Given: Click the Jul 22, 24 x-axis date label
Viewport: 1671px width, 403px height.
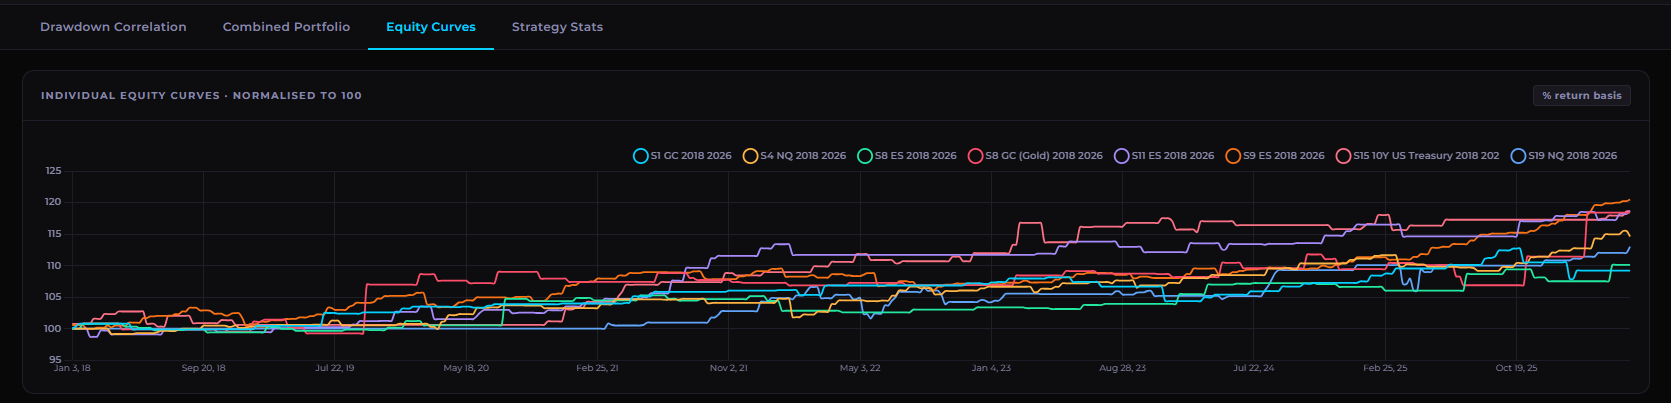Looking at the screenshot, I should pyautogui.click(x=1253, y=368).
